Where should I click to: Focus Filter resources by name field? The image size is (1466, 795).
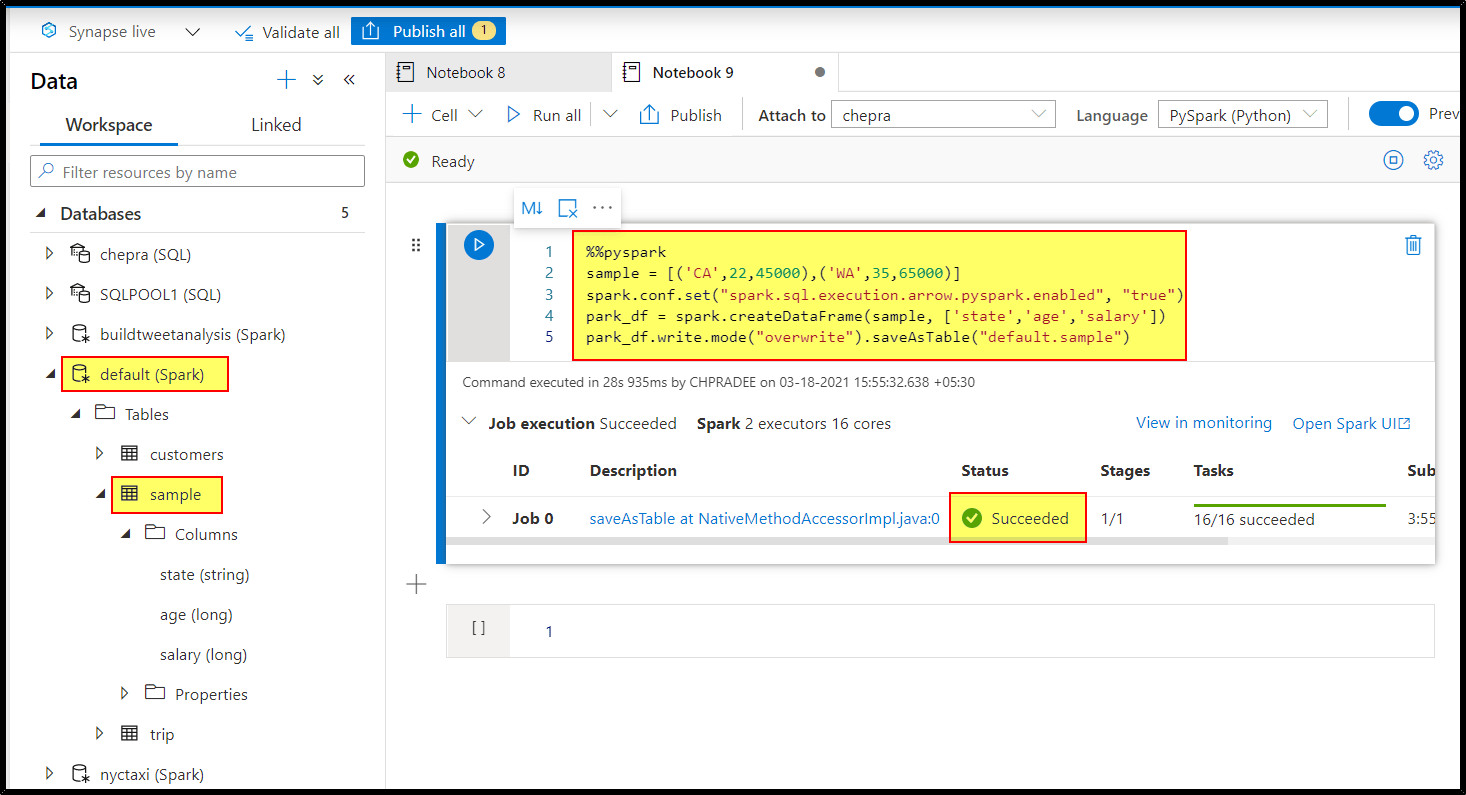coord(197,171)
